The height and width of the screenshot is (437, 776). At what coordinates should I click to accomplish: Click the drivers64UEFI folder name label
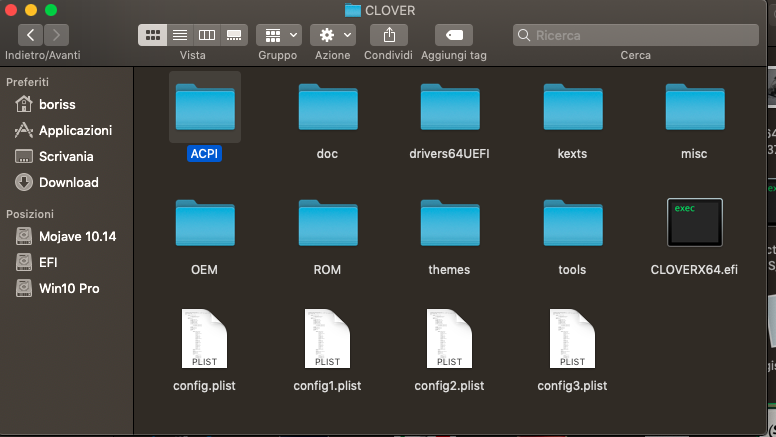pyautogui.click(x=449, y=154)
